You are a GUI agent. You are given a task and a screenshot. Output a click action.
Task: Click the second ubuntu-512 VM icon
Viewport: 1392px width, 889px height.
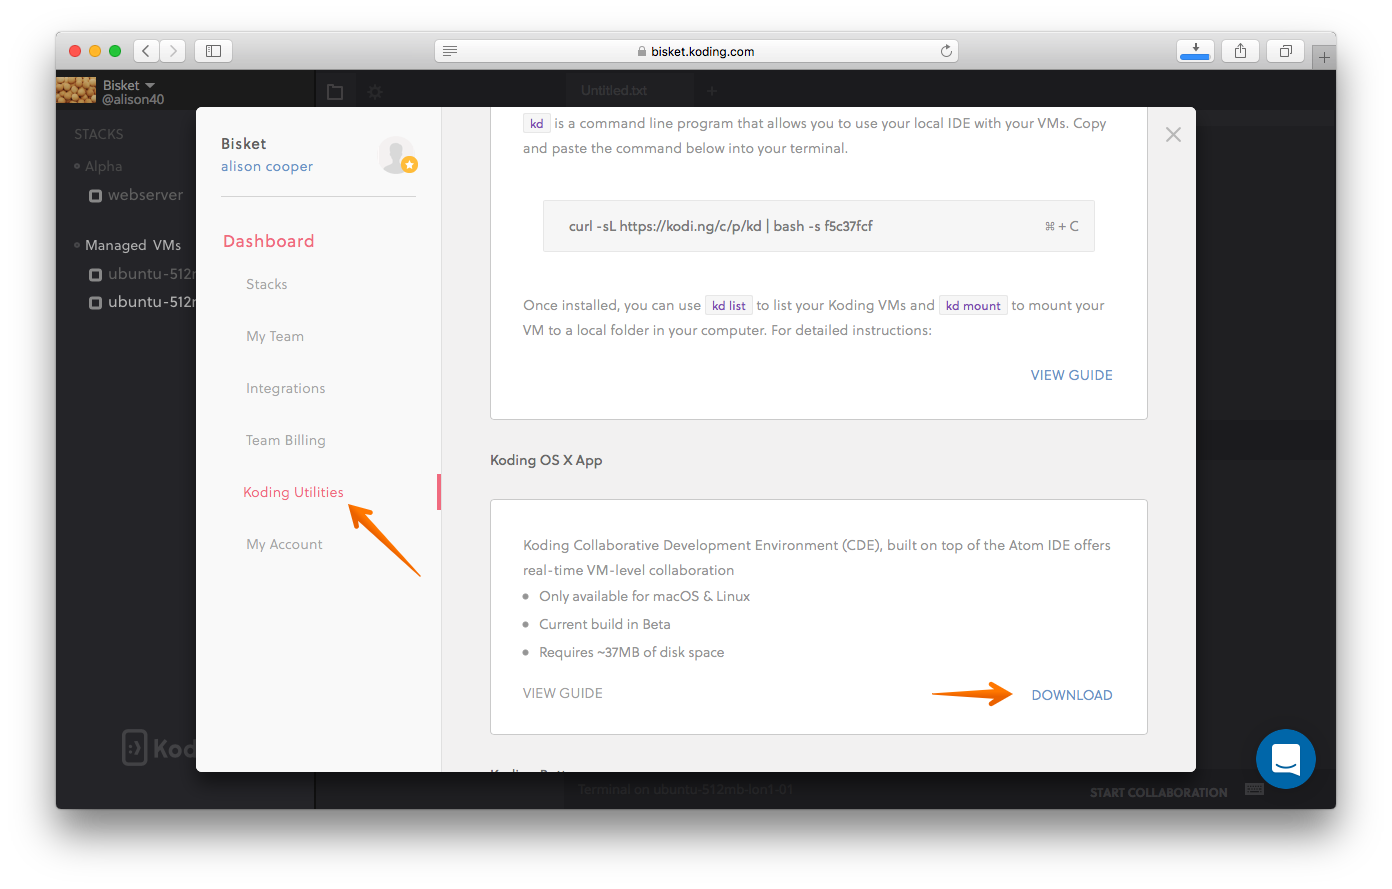pyautogui.click(x=95, y=303)
